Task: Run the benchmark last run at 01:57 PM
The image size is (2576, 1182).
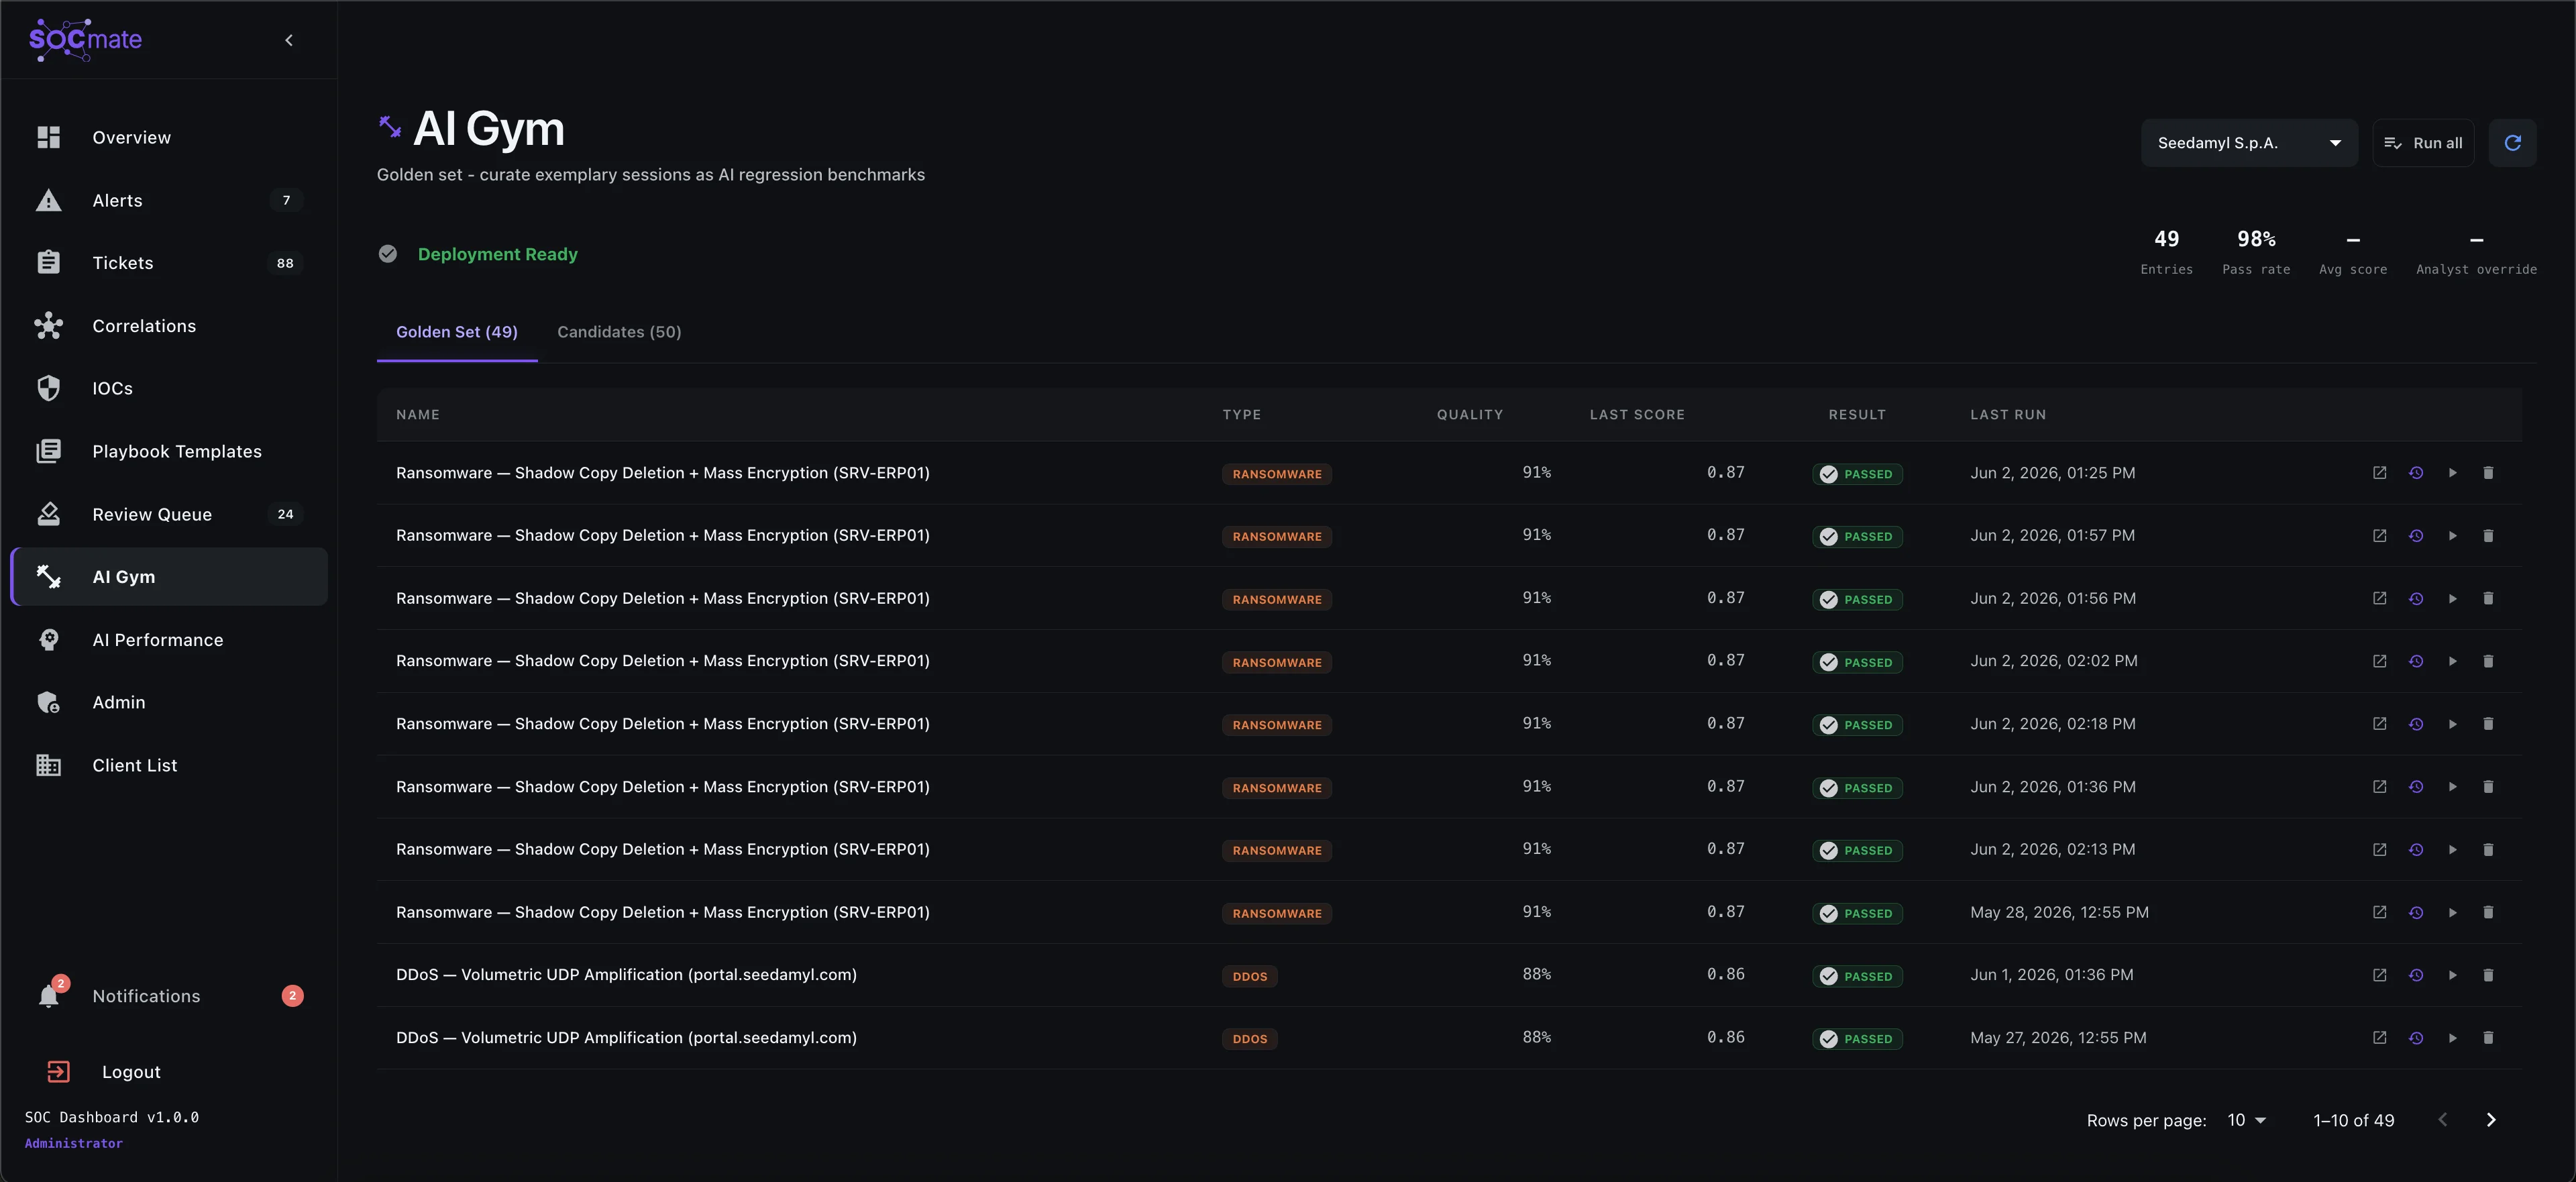Action: coord(2452,536)
